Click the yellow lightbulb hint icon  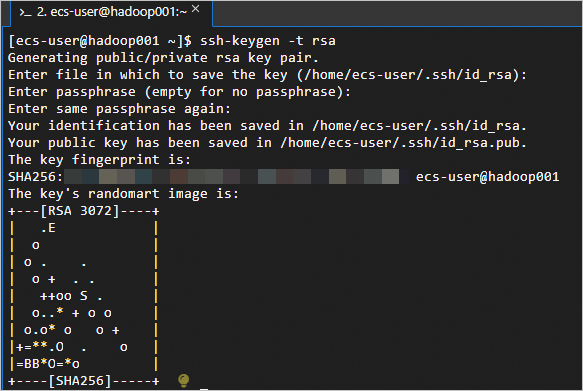point(184,380)
